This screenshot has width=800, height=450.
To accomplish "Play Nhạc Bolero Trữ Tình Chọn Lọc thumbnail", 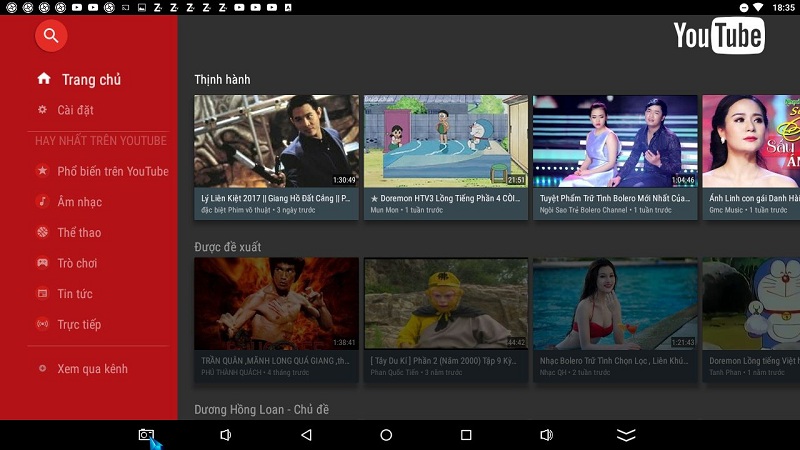I will (615, 304).
